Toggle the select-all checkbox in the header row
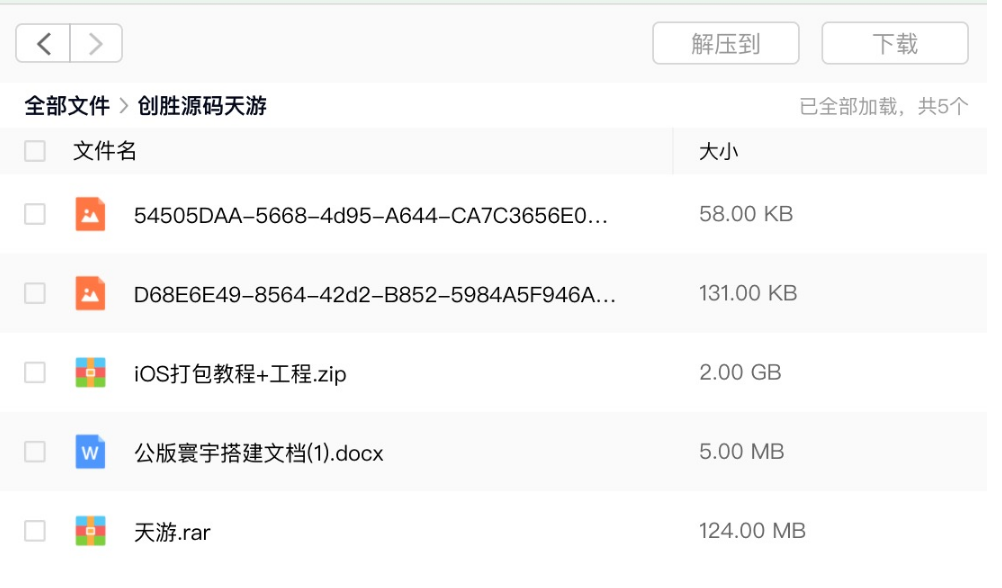Image resolution: width=1002 pixels, height=588 pixels. 36,151
